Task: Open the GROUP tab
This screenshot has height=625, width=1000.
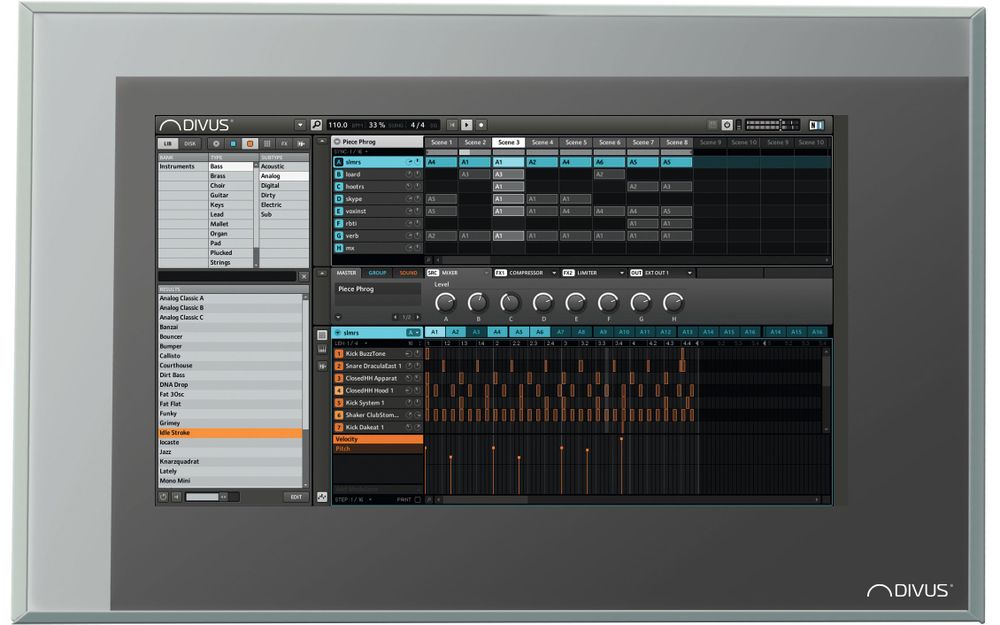Action: coord(377,273)
